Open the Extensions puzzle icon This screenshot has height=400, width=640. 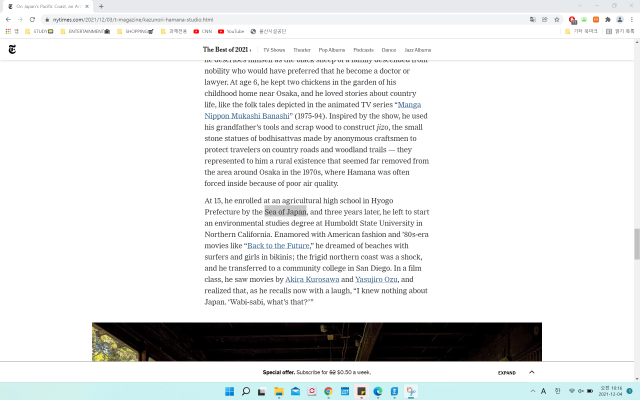point(608,19)
